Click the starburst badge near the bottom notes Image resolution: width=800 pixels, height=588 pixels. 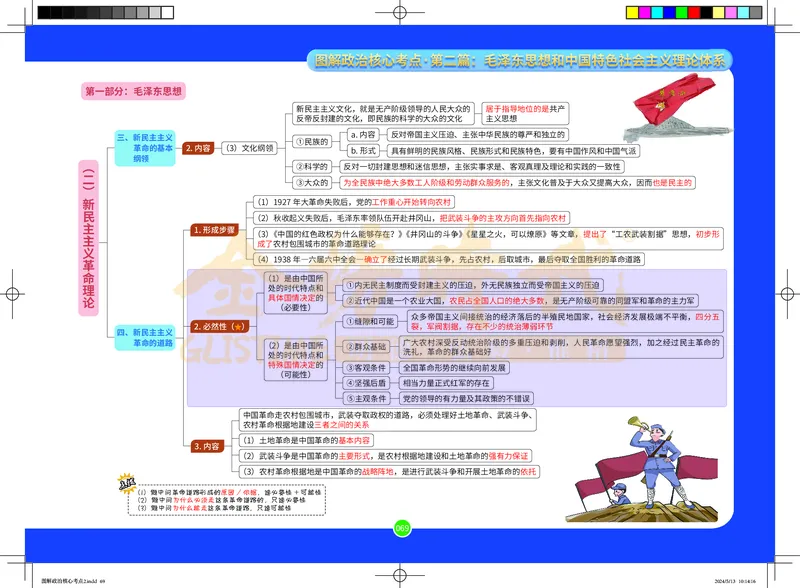[x=126, y=484]
